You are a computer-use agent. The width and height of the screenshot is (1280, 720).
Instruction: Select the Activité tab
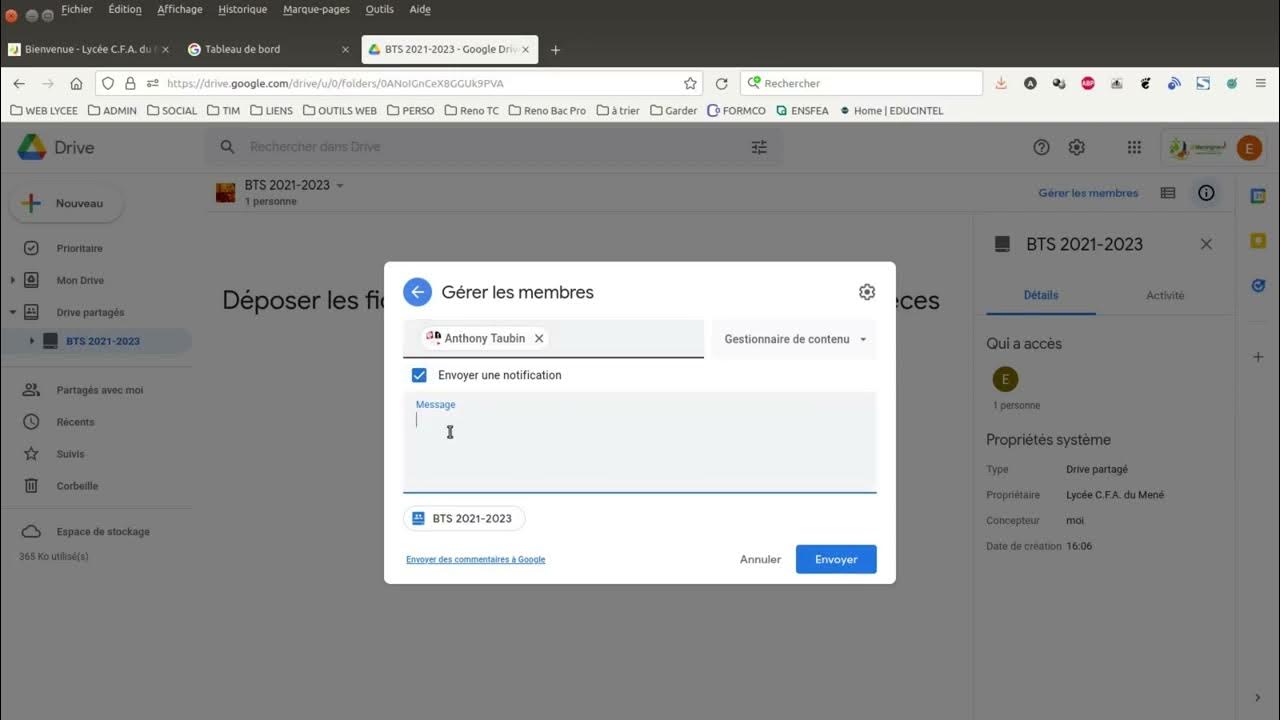pyautogui.click(x=1165, y=295)
